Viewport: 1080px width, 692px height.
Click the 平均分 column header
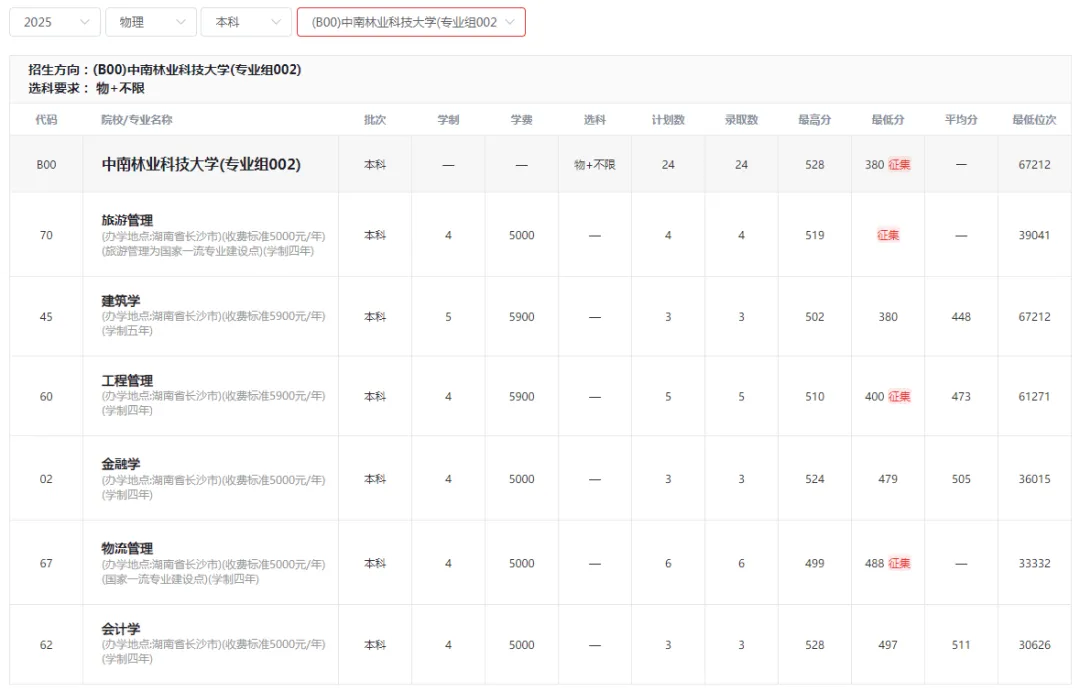pyautogui.click(x=961, y=120)
